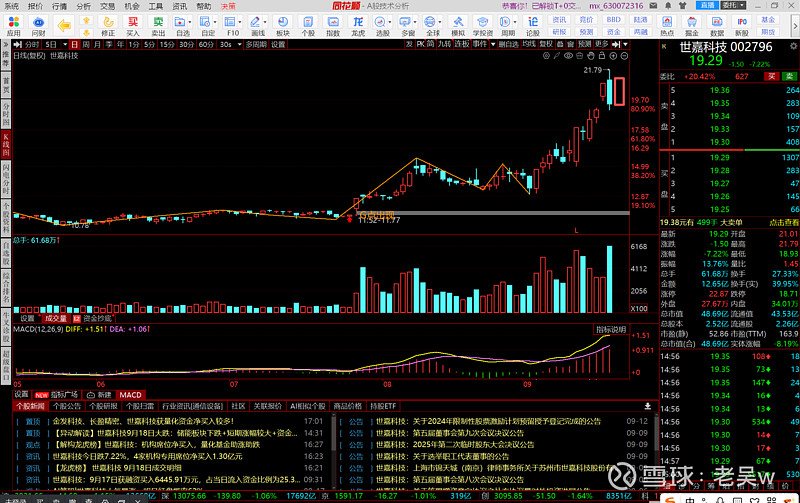This screenshot has height=503, width=800.
Task: Click the green 卖 button beside 委比
Action: pos(789,76)
